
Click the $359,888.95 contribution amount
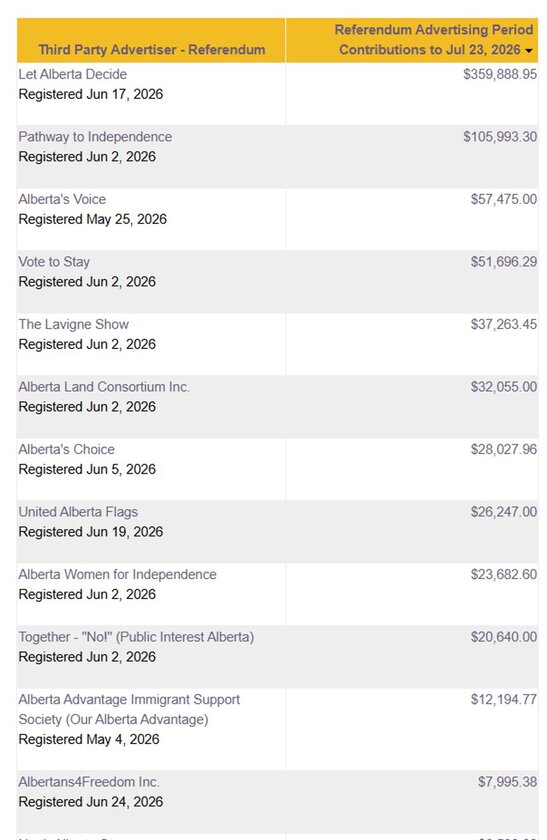pyautogui.click(x=500, y=74)
